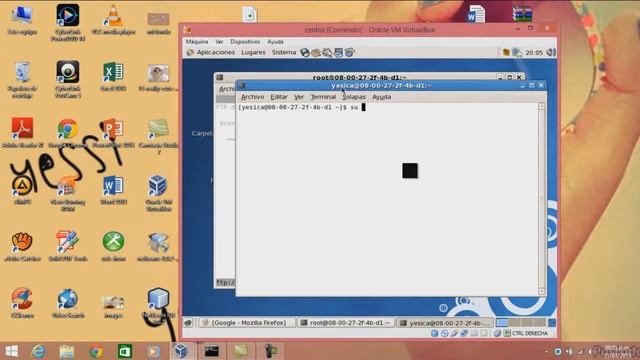Open the Word document at top right
640x360 pixels.
point(476,14)
